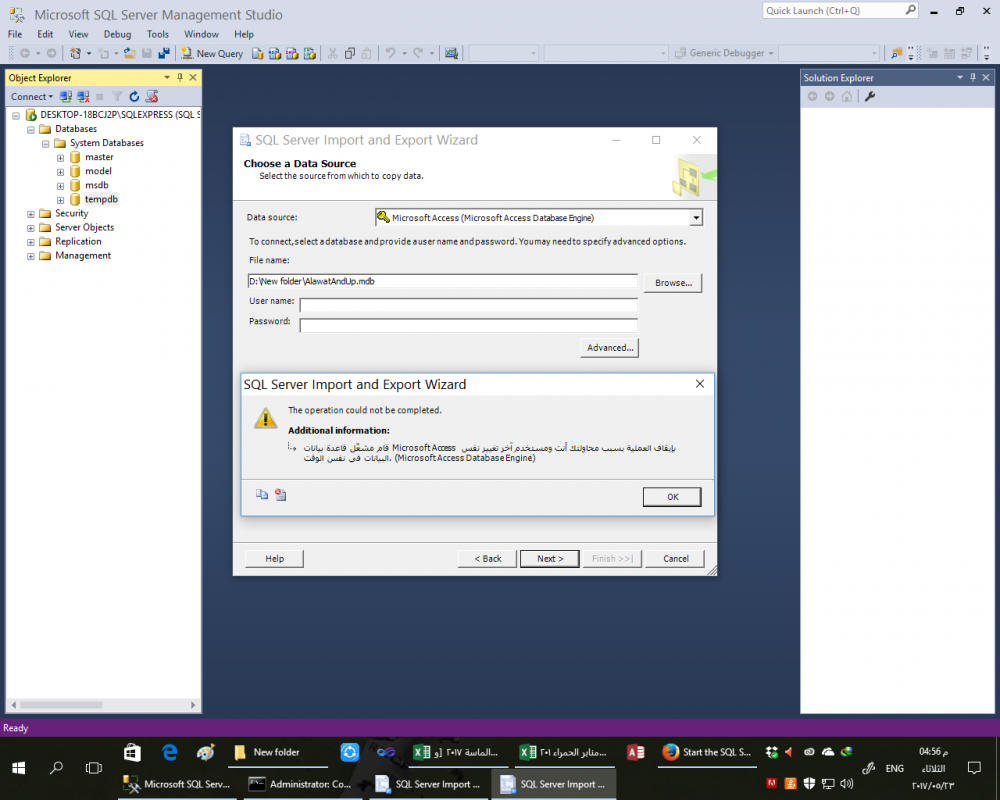Image resolution: width=1000 pixels, height=800 pixels.
Task: Click the Object Explorer horizontal scrollbar
Action: (x=104, y=705)
